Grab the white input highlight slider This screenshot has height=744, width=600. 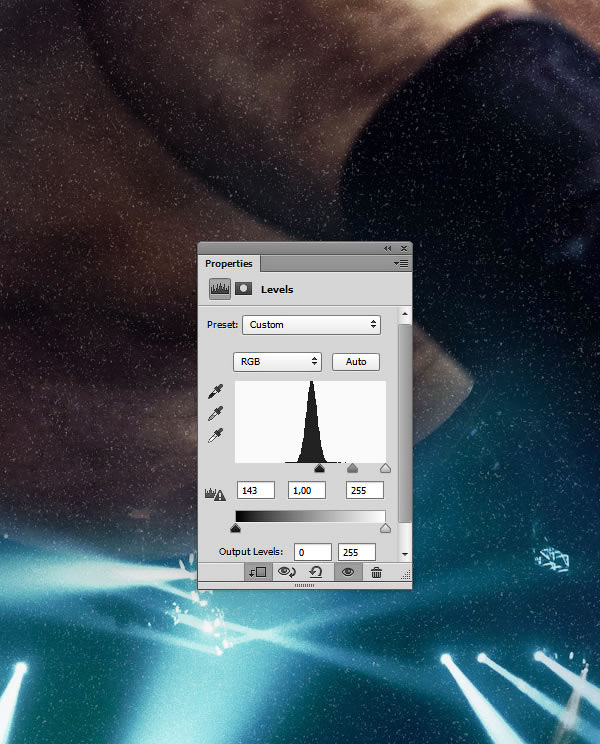click(385, 468)
